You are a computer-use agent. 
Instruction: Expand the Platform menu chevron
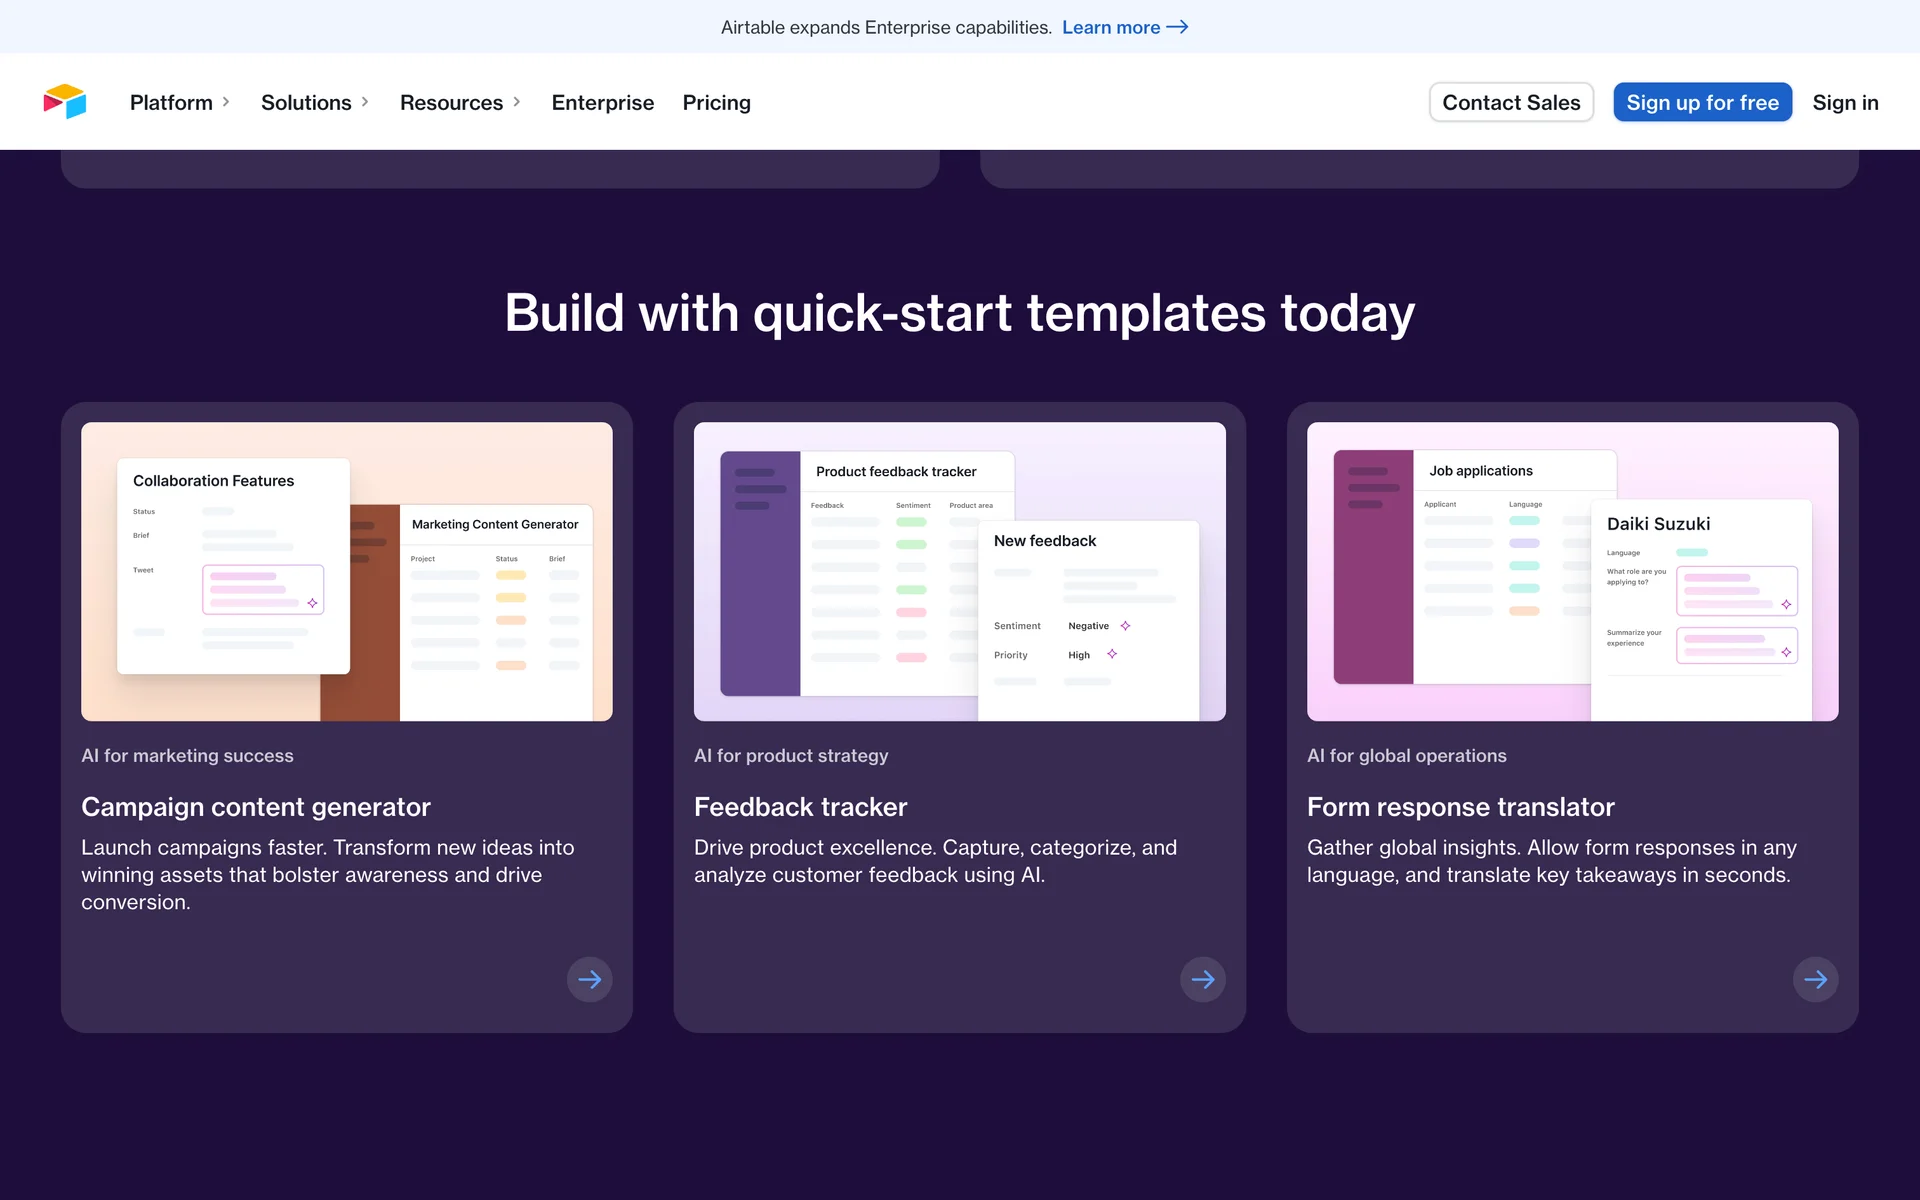226,102
